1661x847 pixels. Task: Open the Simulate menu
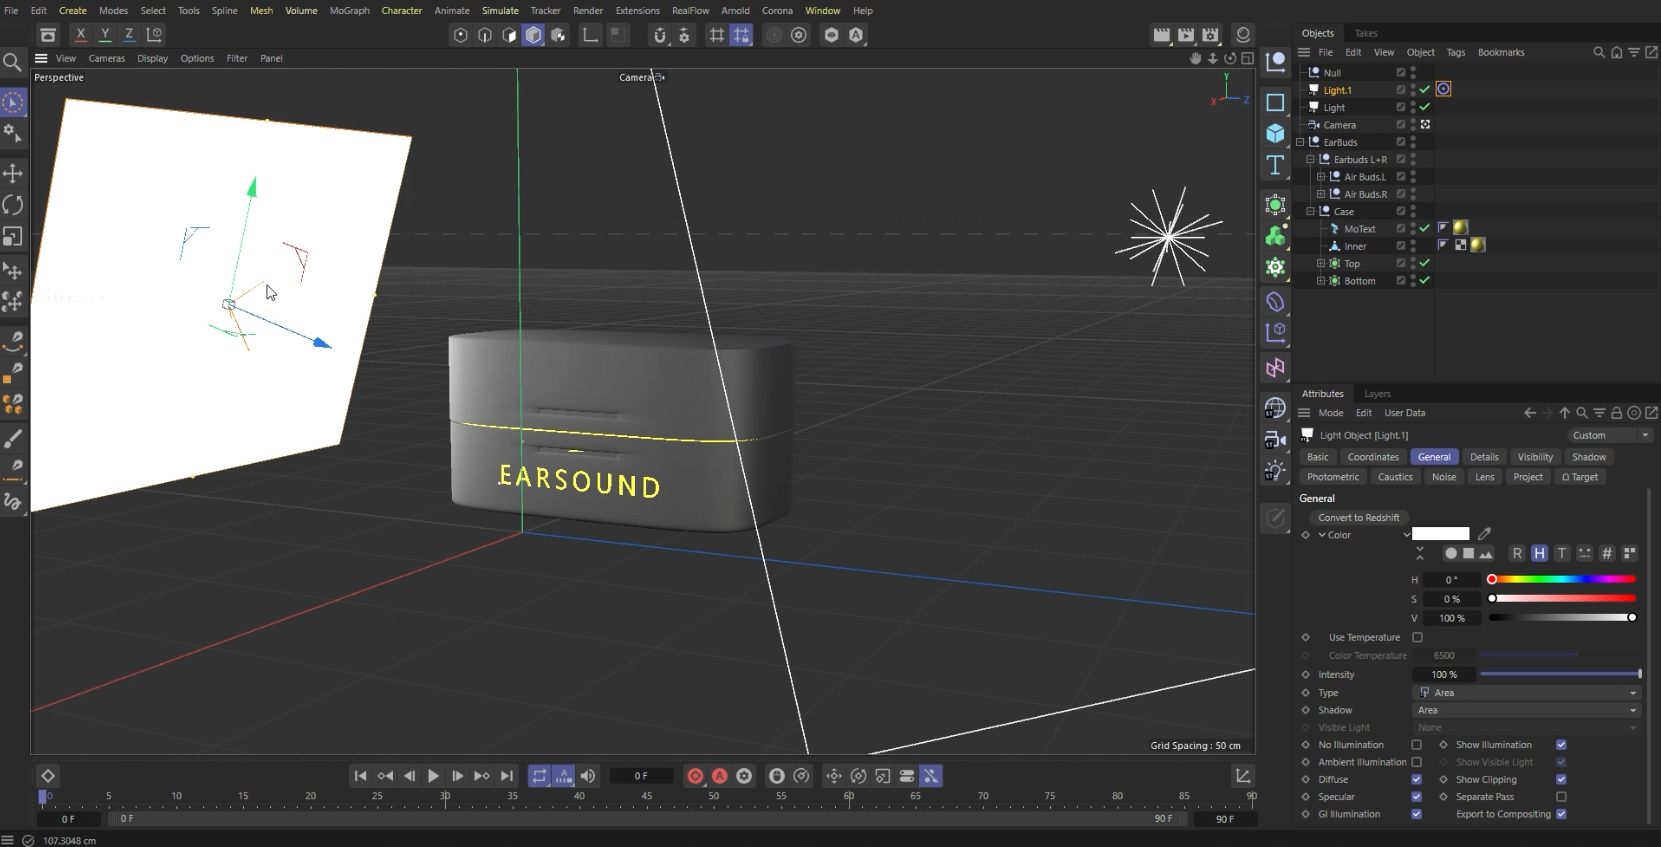click(x=500, y=11)
